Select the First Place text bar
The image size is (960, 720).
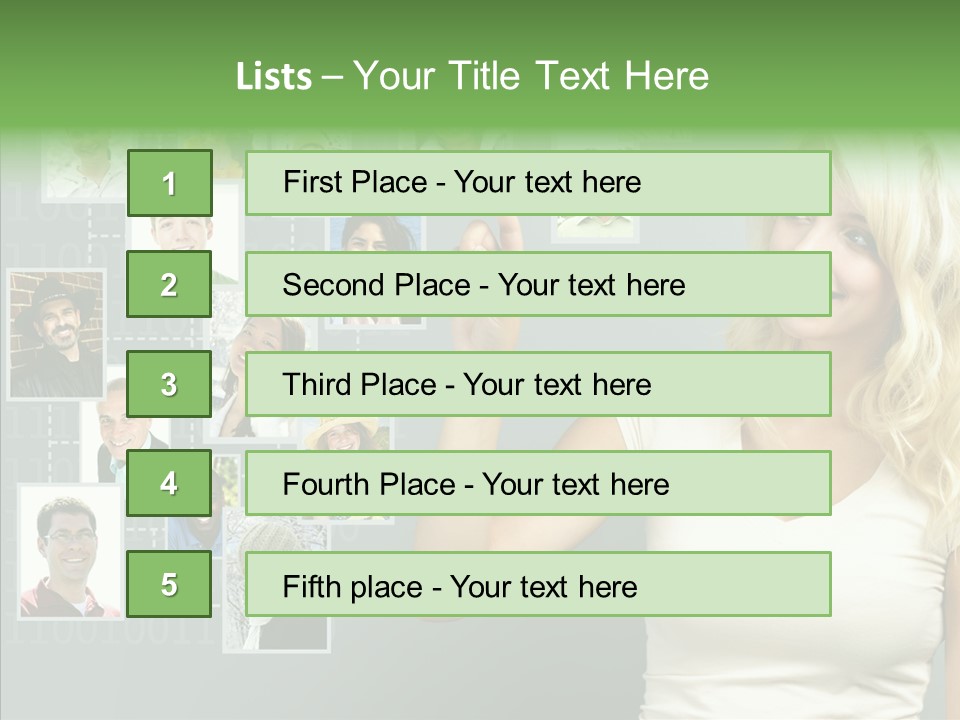[538, 183]
